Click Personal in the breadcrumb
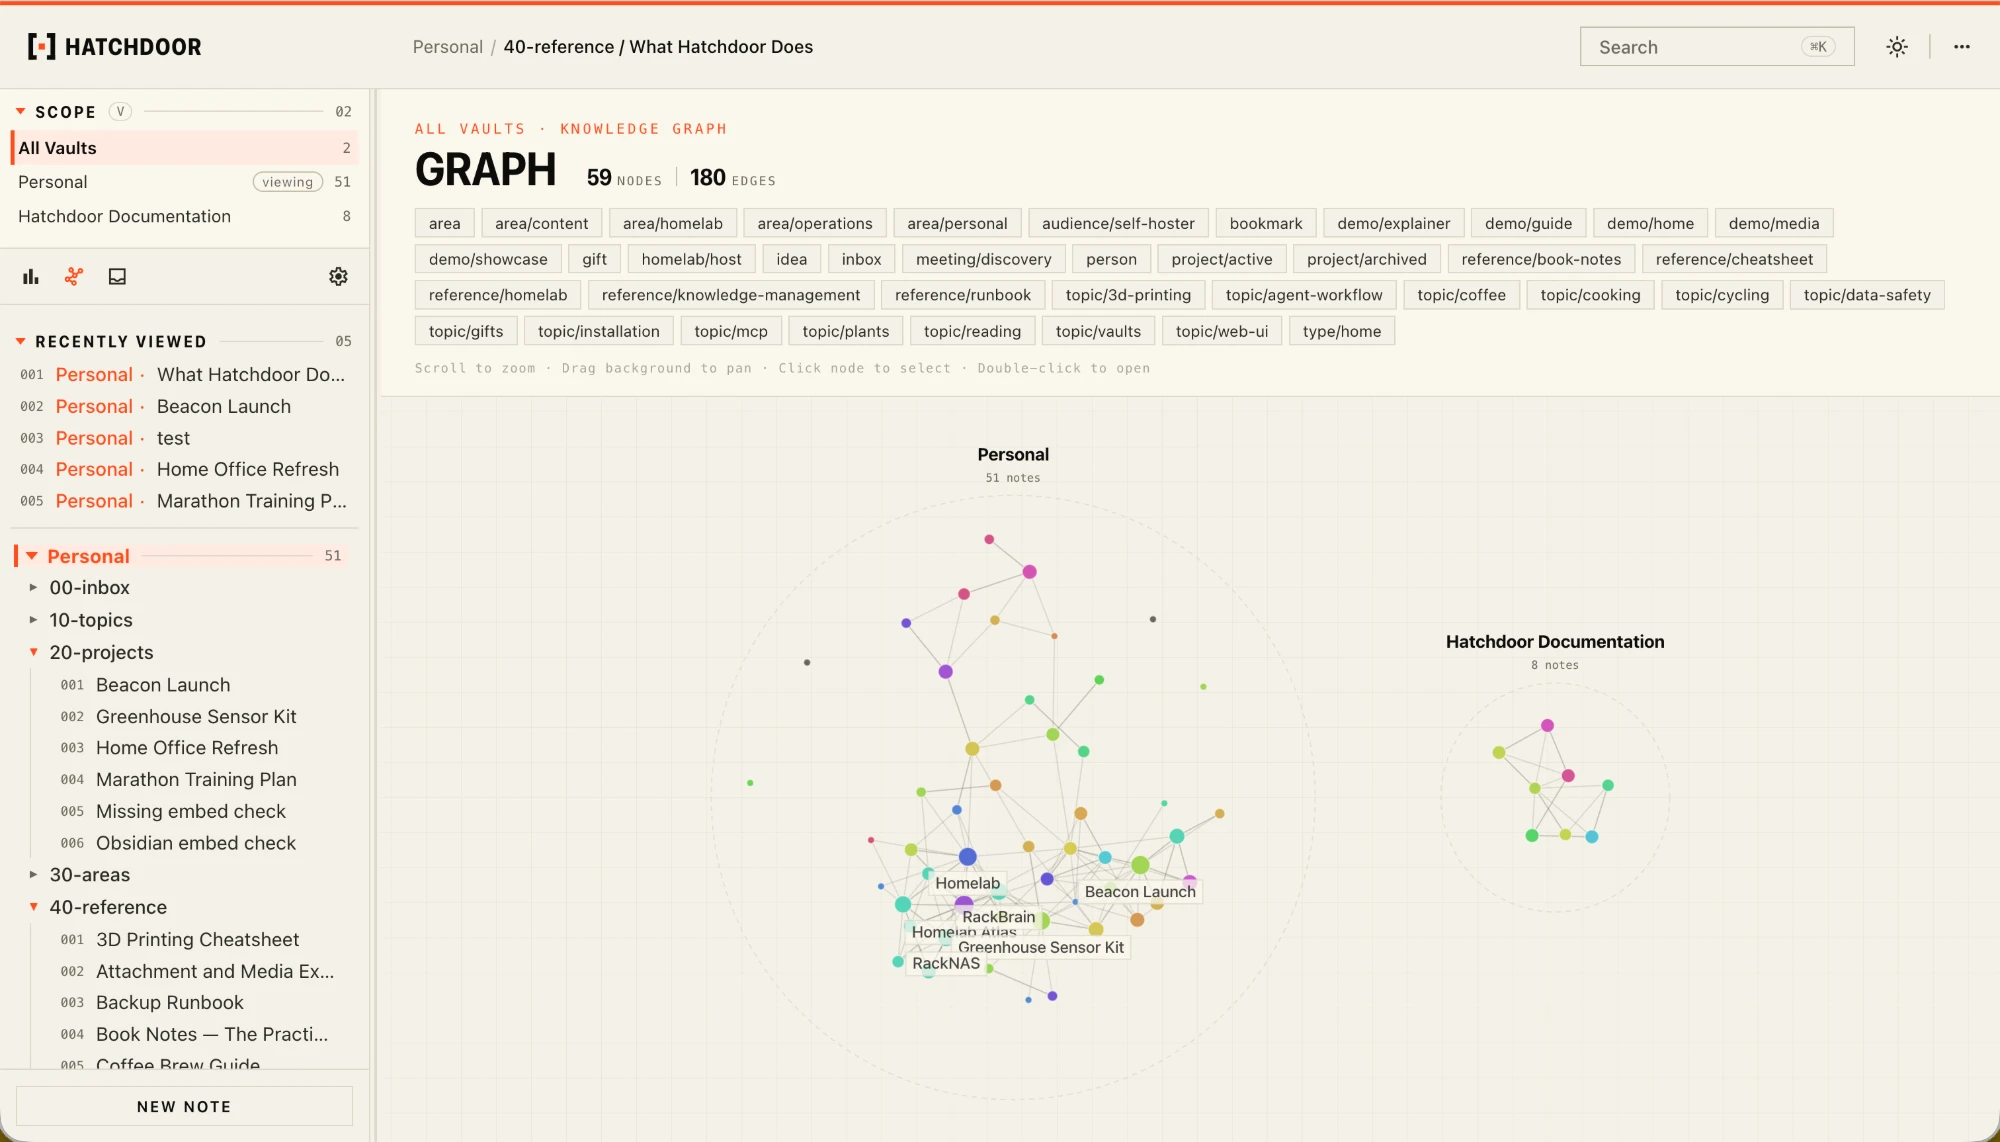This screenshot has width=2000, height=1142. (447, 47)
